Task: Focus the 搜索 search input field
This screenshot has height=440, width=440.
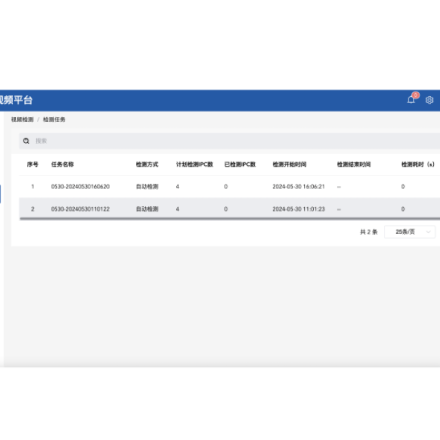Action: pos(233,141)
